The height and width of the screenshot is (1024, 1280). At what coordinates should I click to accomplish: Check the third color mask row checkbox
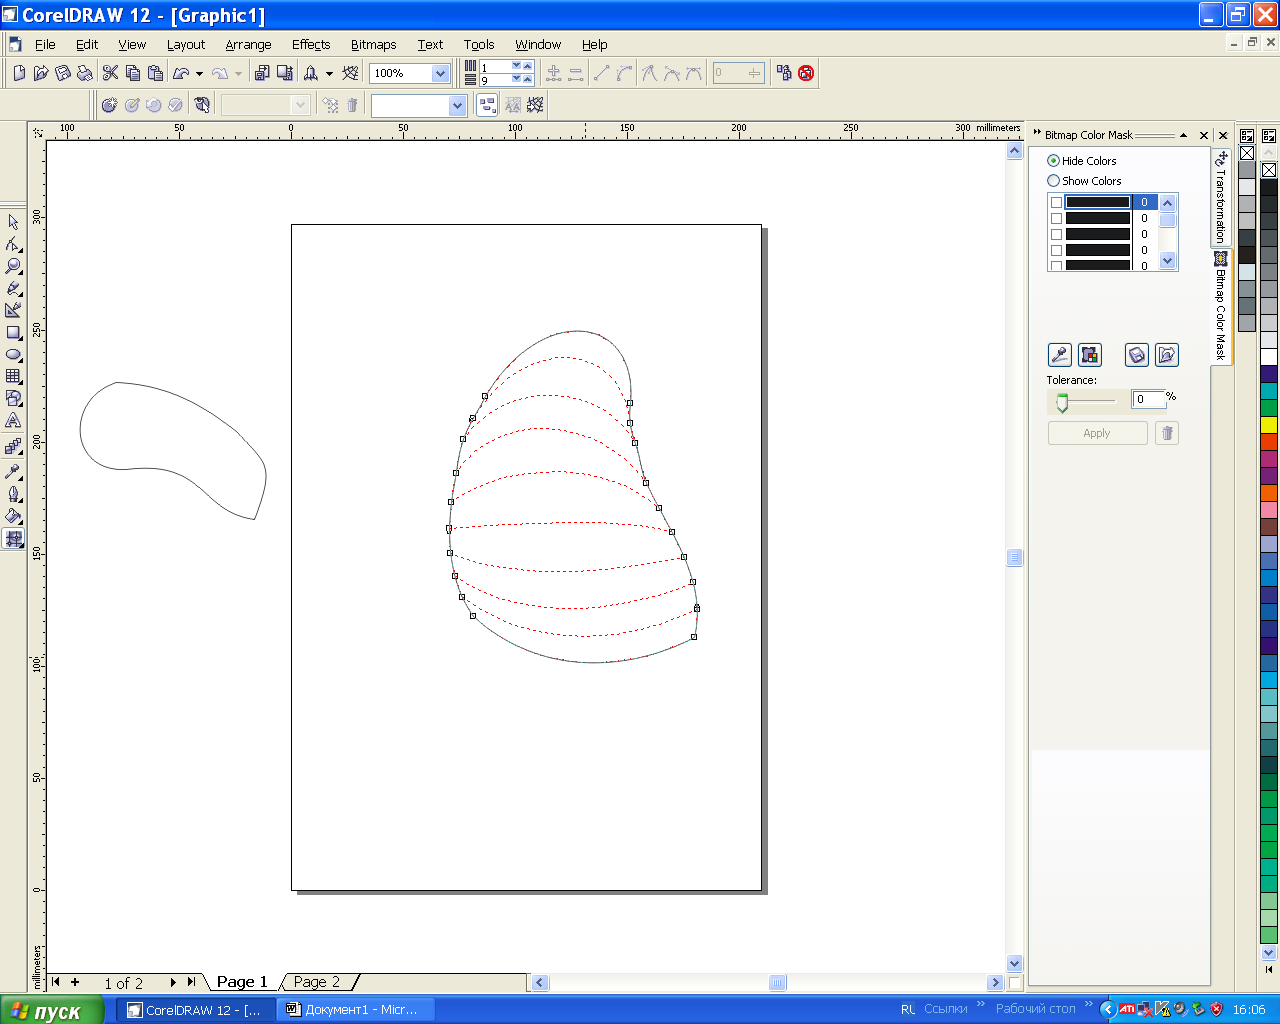coord(1056,234)
